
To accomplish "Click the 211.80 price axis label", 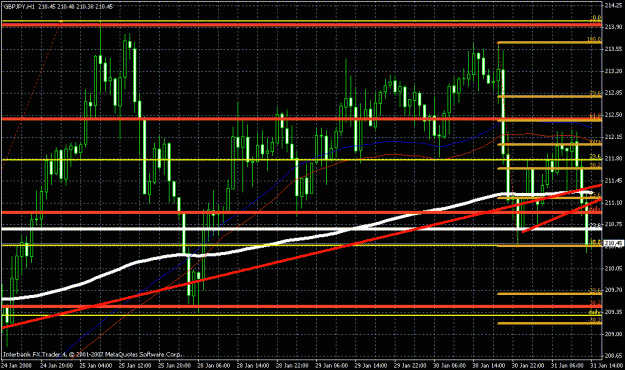I will [x=613, y=159].
